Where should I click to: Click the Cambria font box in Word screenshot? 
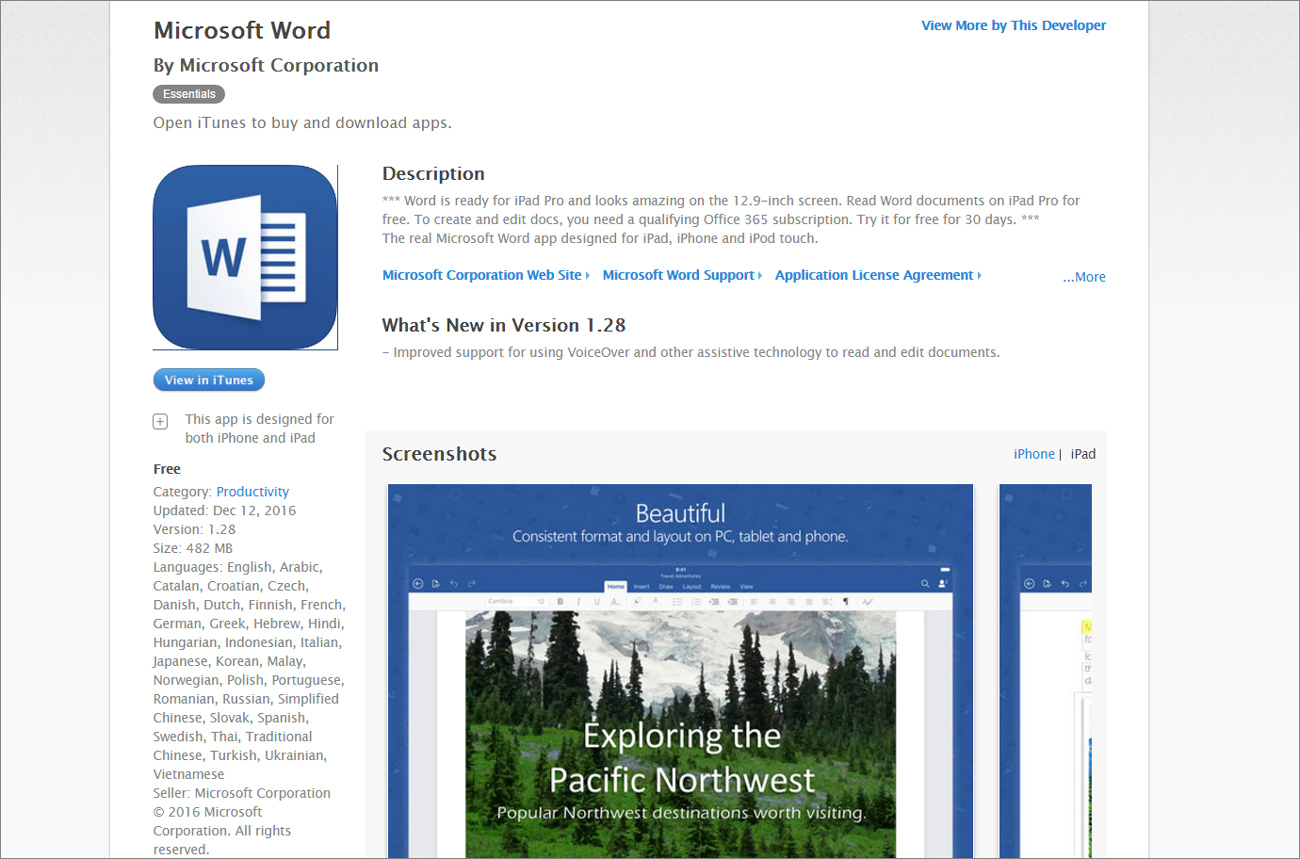(508, 601)
